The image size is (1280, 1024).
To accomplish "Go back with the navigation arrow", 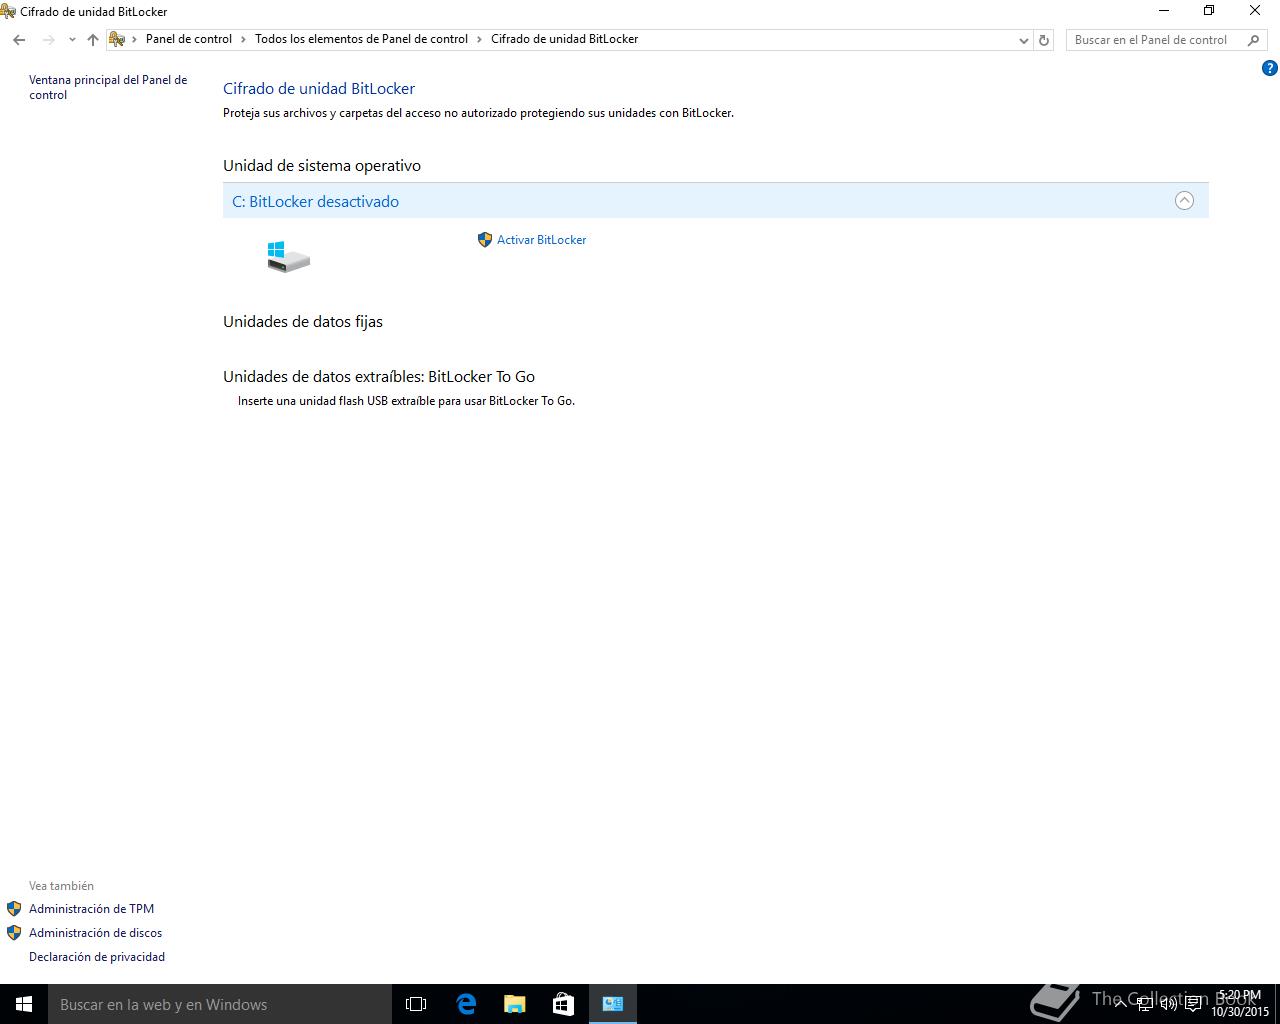I will (x=19, y=40).
